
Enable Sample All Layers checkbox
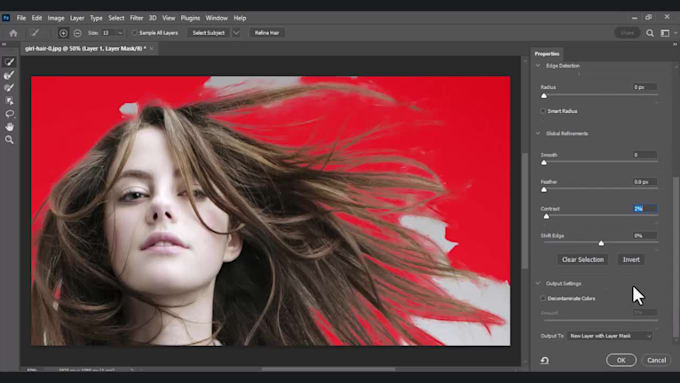coord(134,33)
